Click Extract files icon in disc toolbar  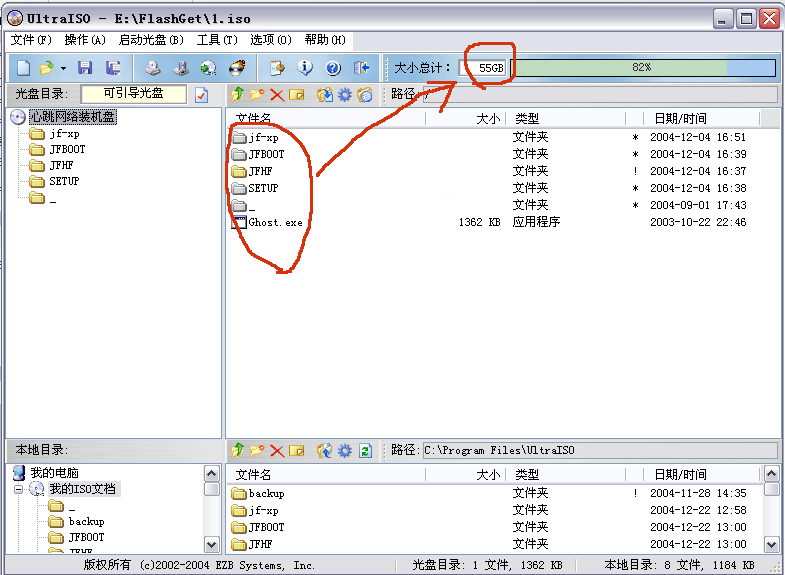click(324, 95)
